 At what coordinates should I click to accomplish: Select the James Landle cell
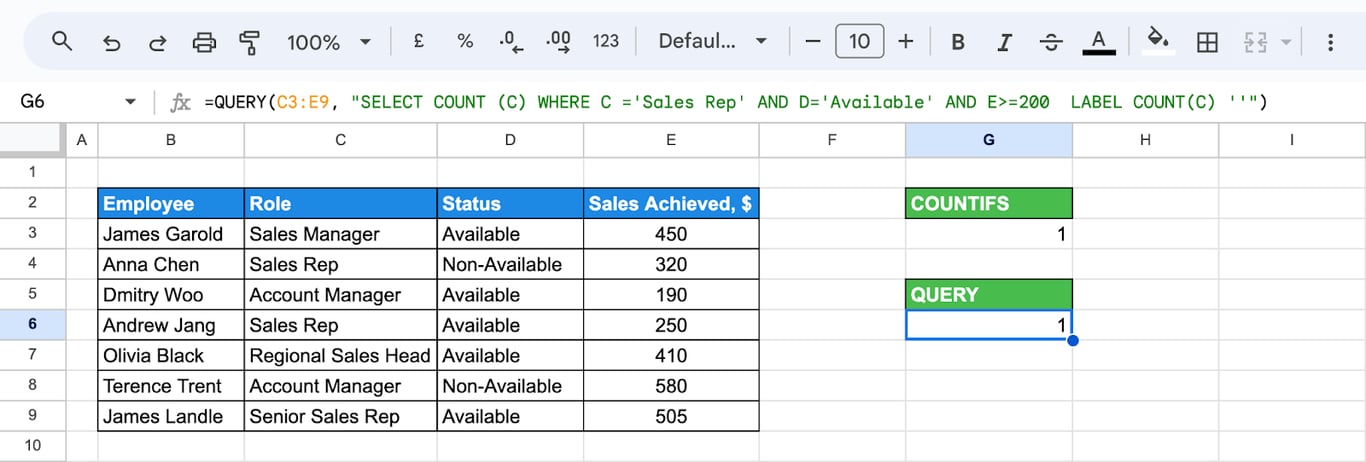point(171,416)
